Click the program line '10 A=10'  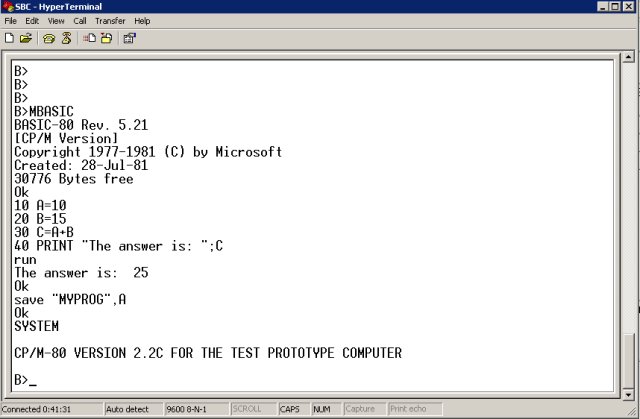point(40,205)
